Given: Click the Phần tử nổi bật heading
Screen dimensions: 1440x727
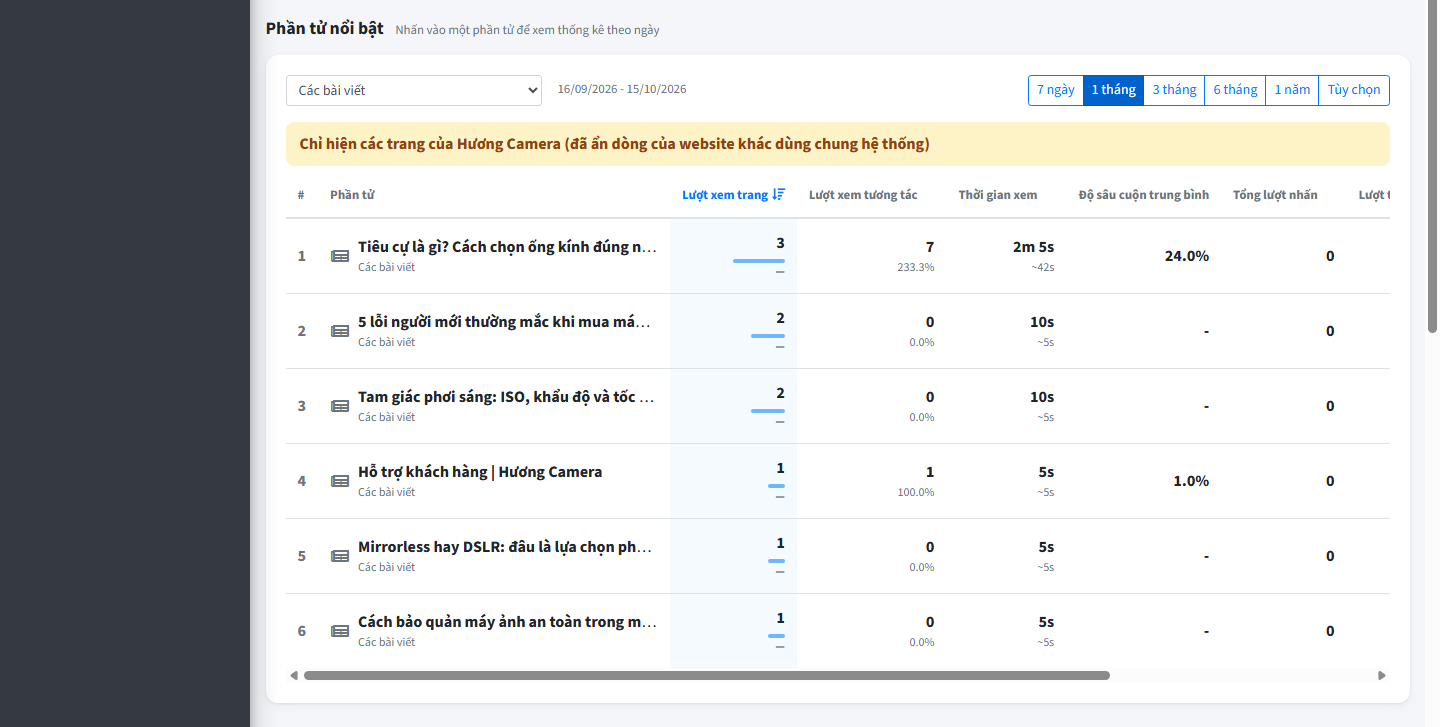Looking at the screenshot, I should point(325,28).
